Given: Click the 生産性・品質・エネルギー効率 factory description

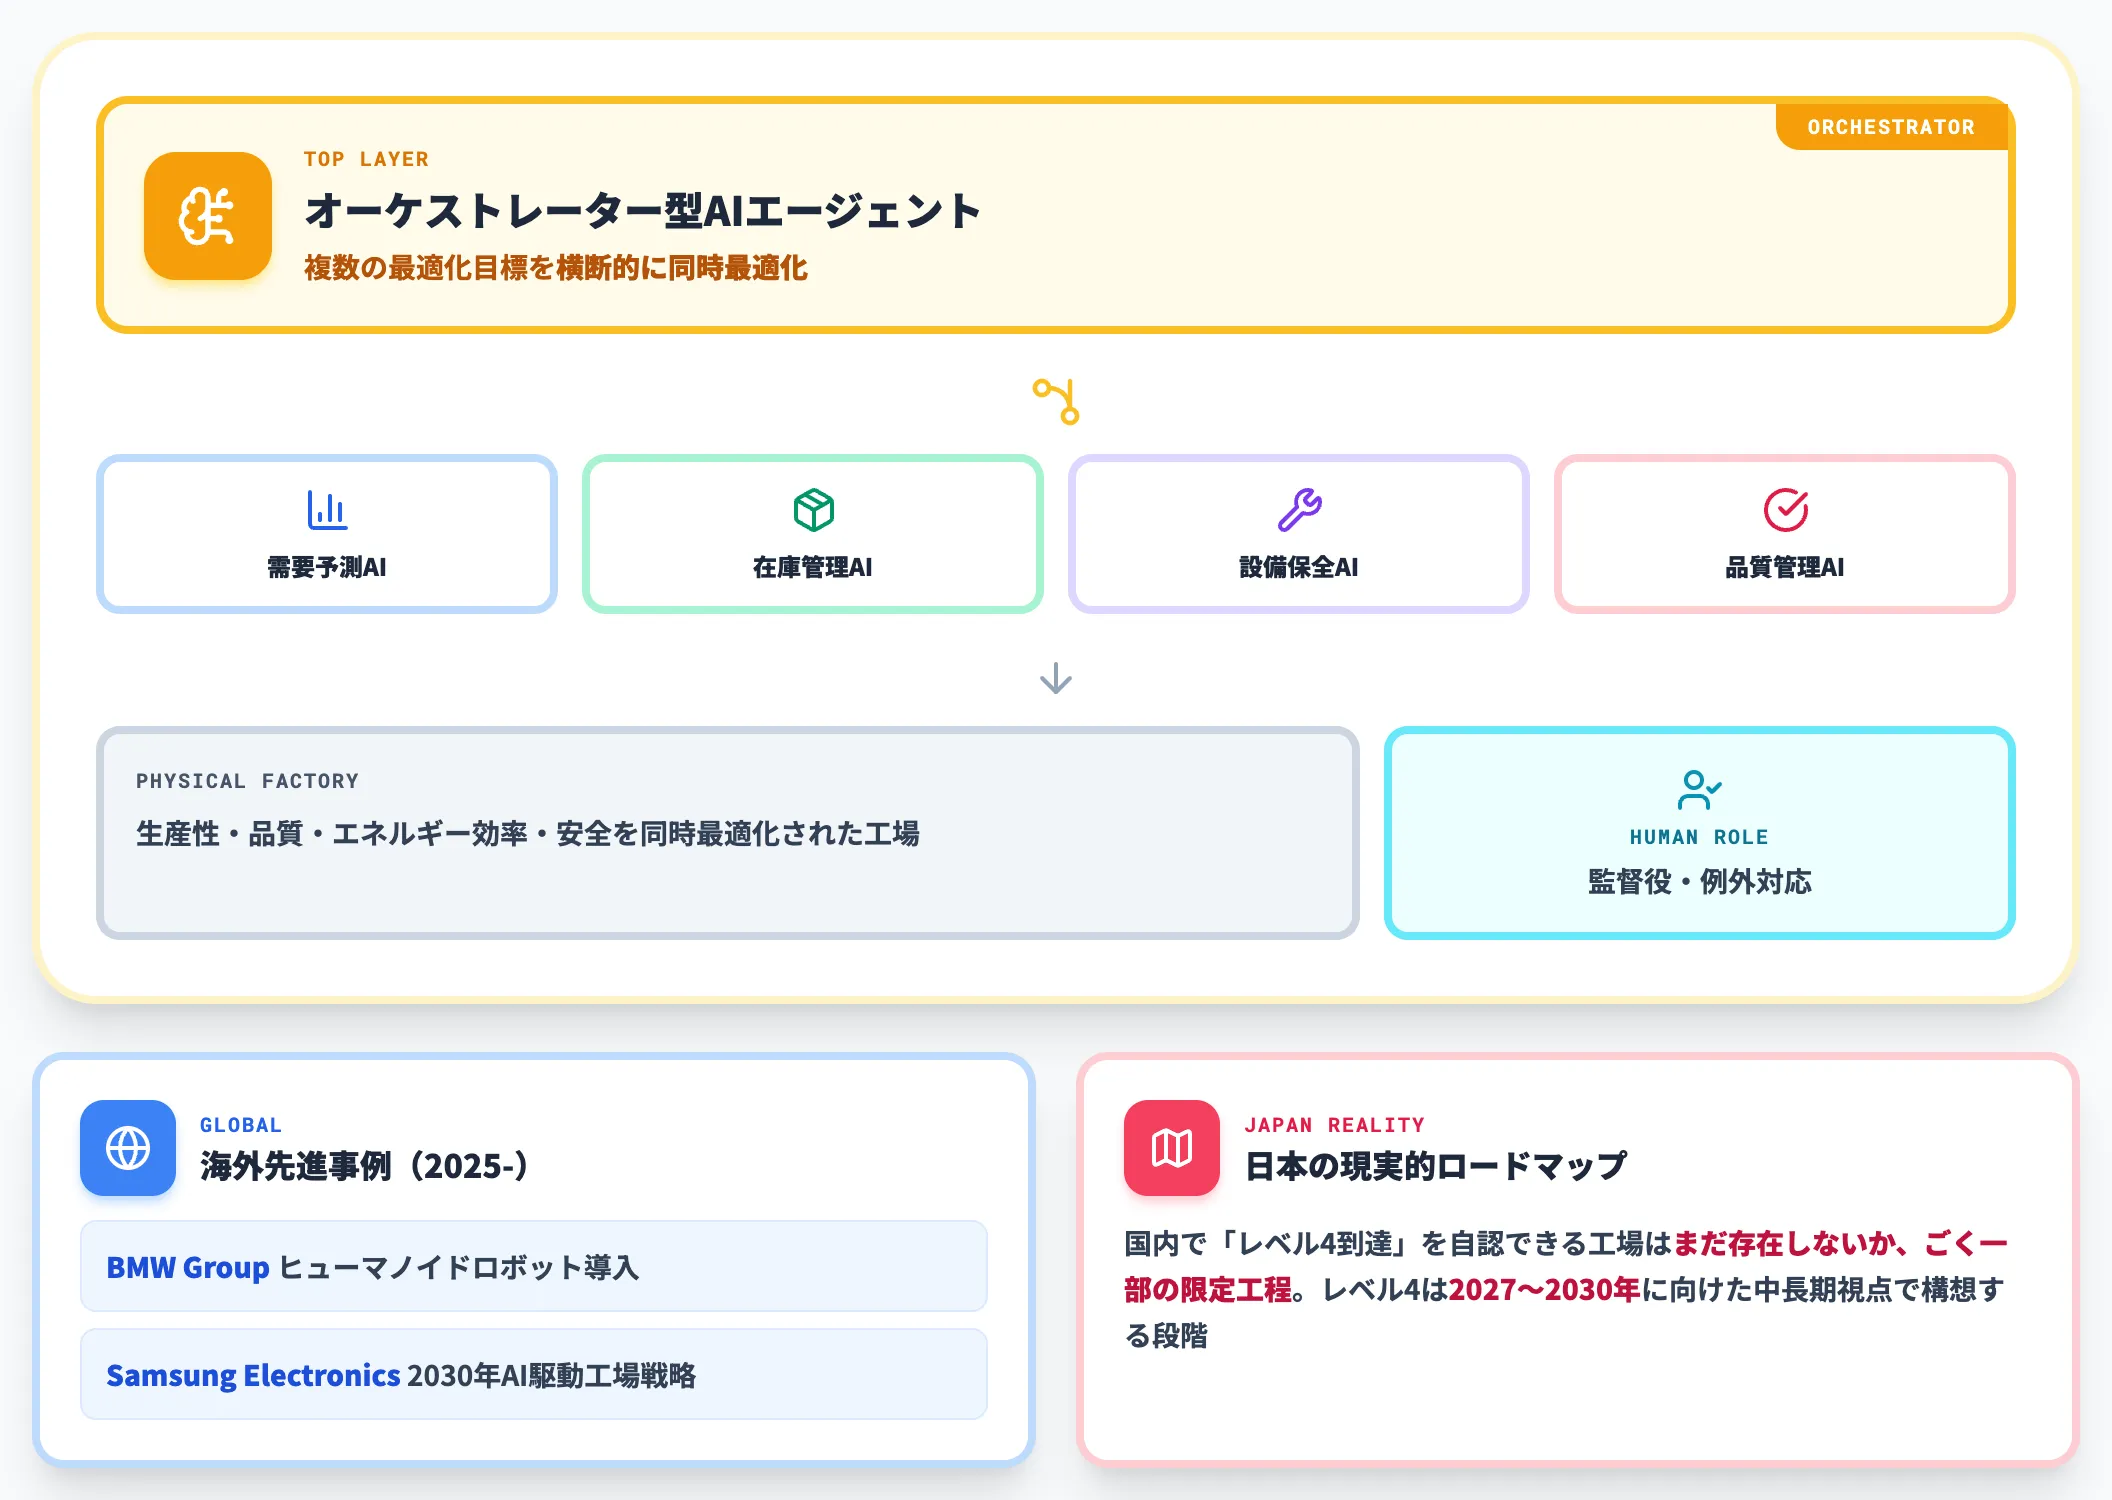Looking at the screenshot, I should [x=528, y=833].
